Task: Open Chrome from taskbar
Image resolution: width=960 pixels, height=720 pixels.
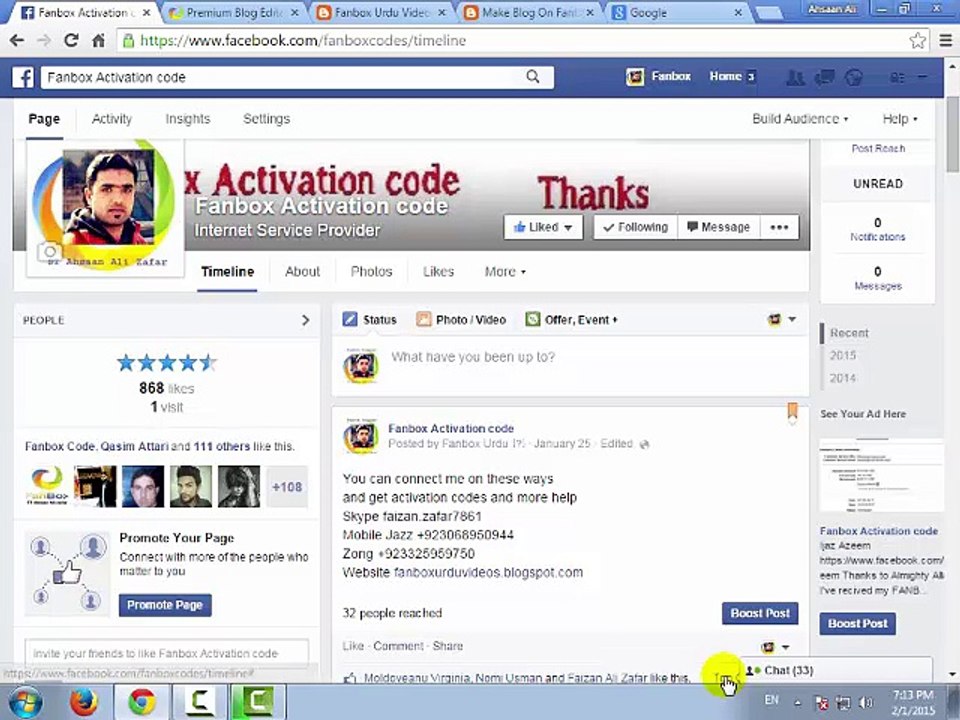Action: (141, 702)
